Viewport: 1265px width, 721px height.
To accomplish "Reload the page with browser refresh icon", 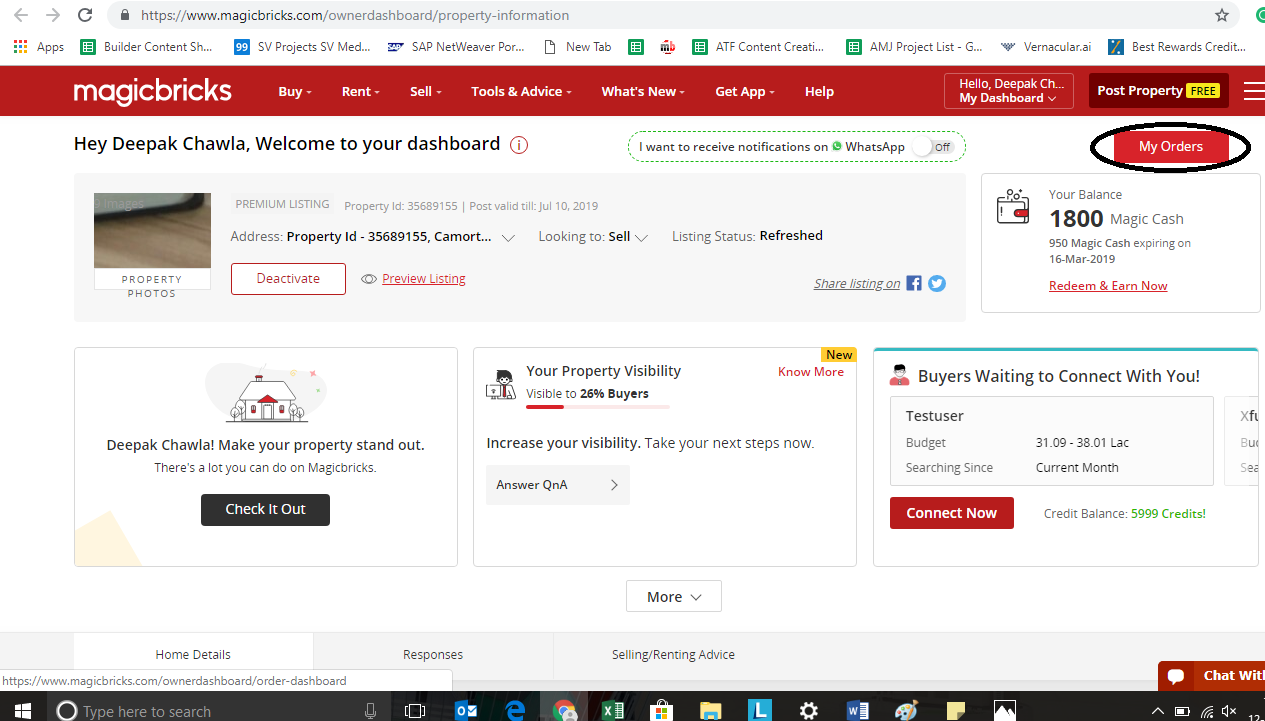I will [86, 15].
